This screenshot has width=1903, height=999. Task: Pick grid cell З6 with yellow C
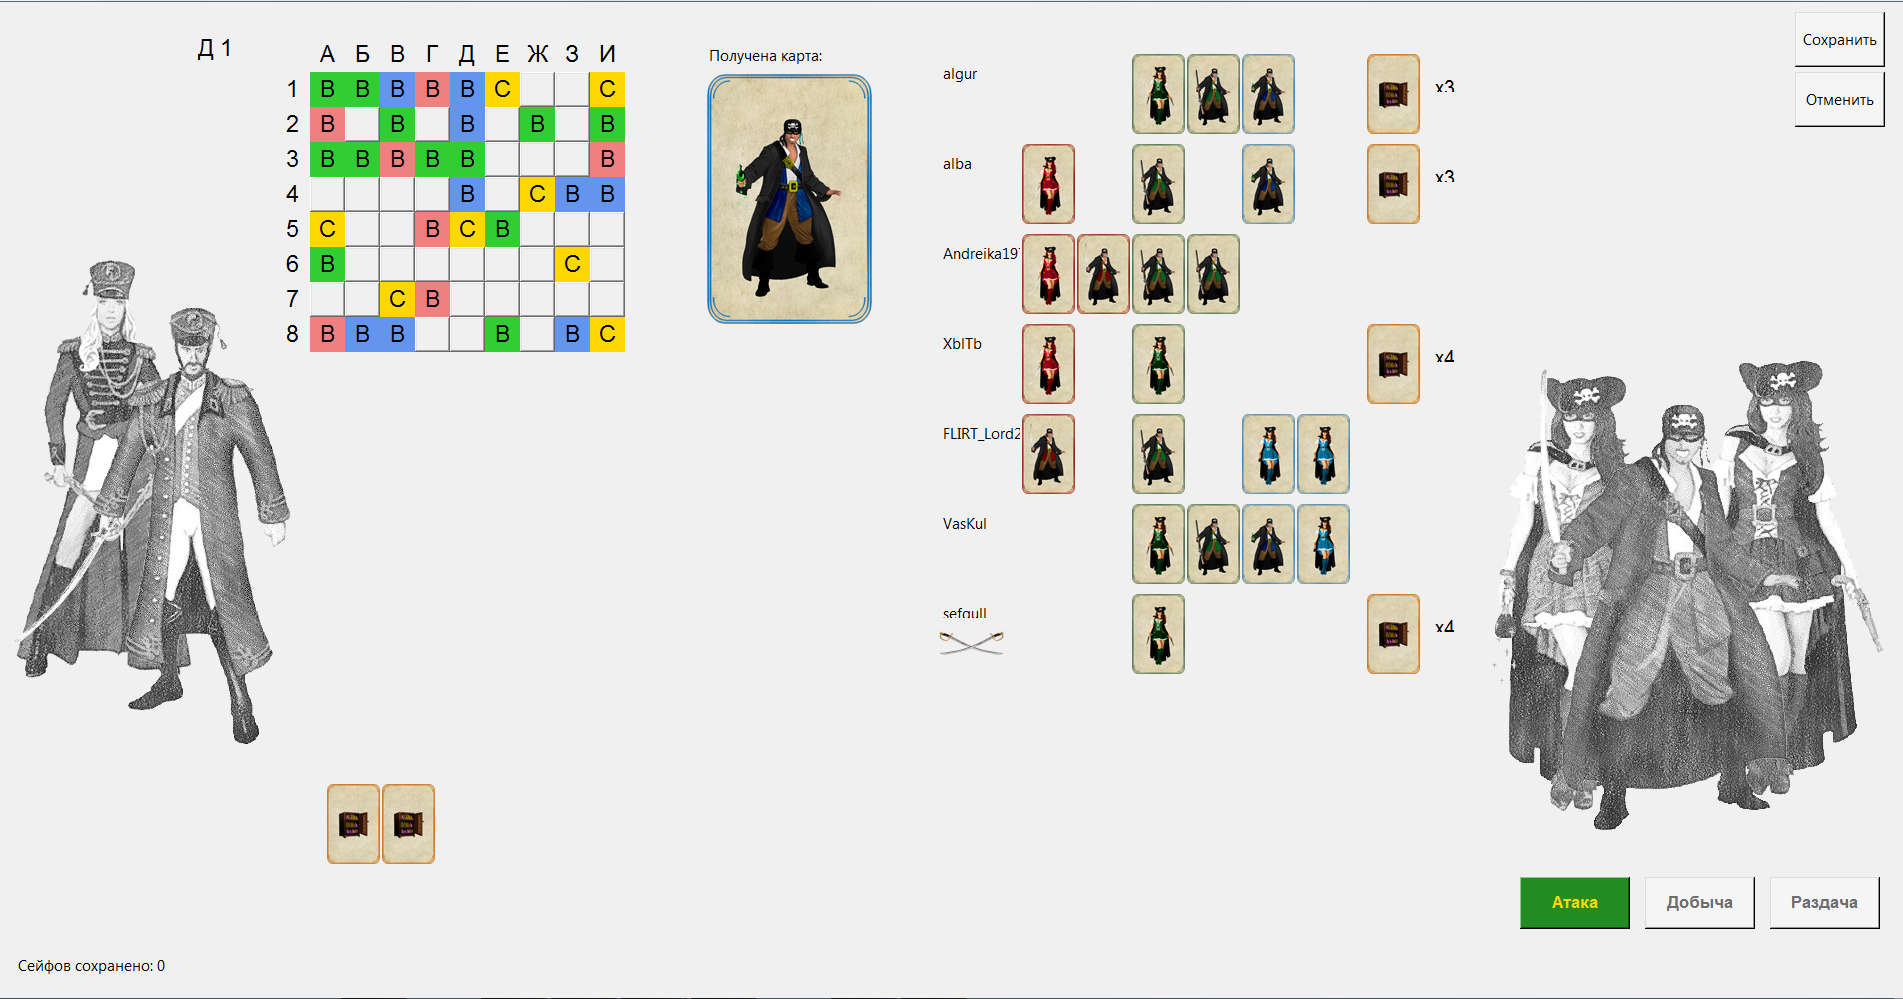click(x=572, y=264)
